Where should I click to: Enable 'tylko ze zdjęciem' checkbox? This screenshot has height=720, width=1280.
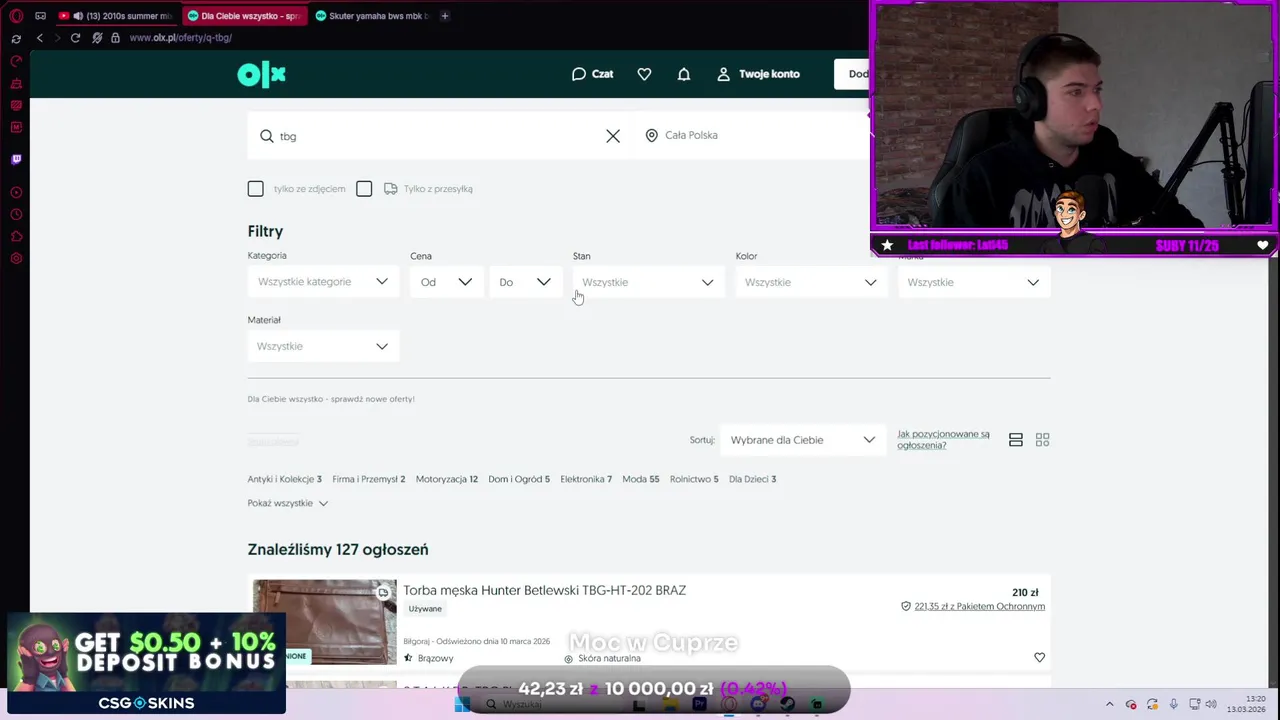tap(256, 189)
